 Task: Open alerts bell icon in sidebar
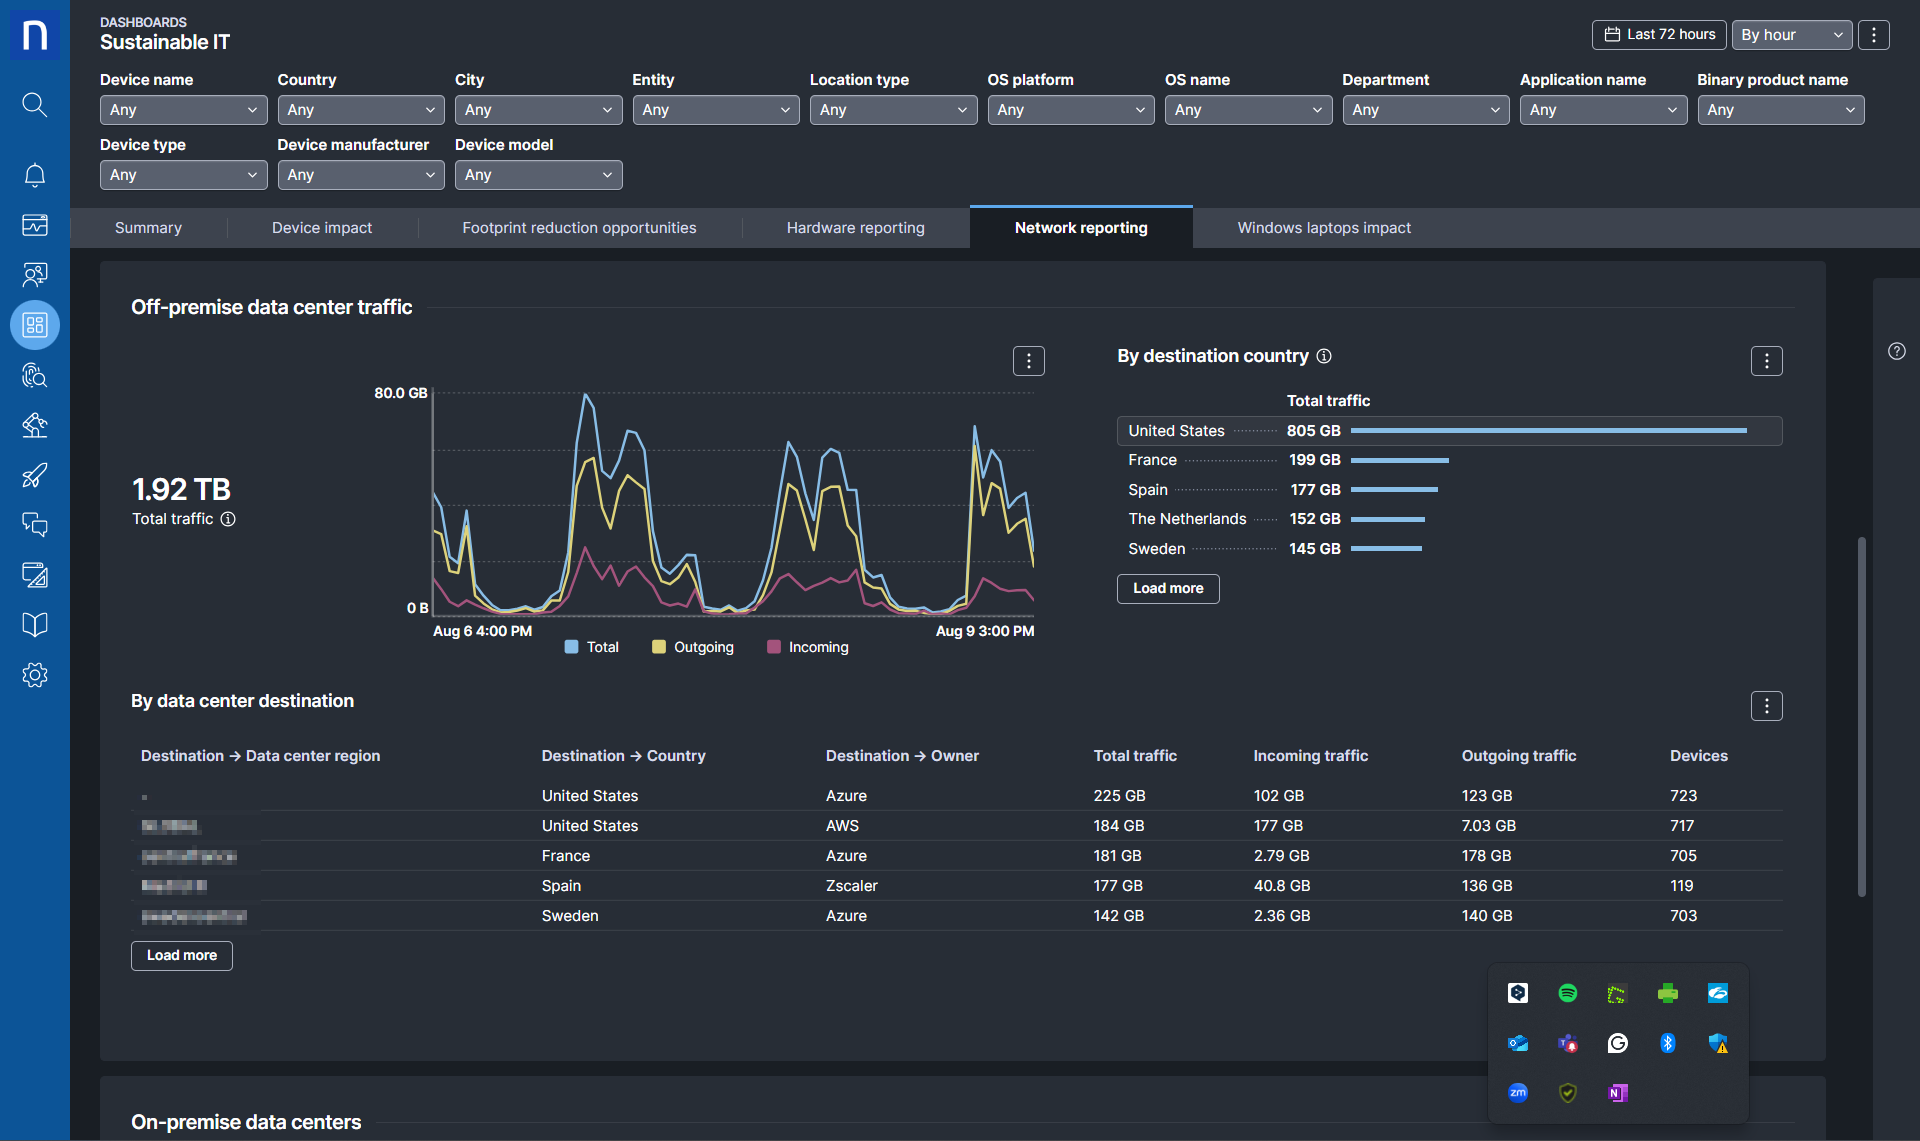click(34, 175)
